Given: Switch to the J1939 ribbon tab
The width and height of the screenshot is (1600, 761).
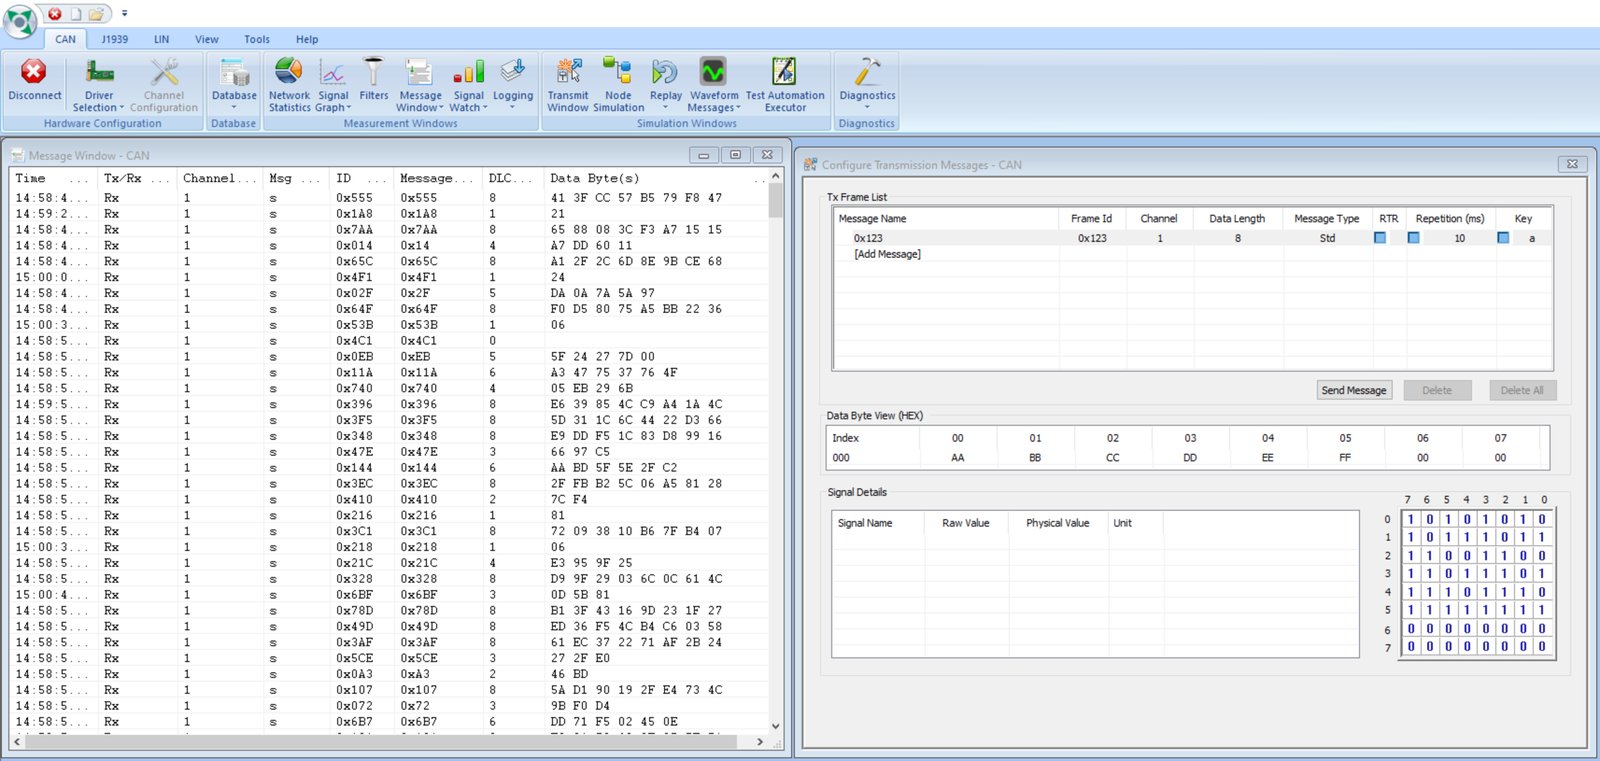Looking at the screenshot, I should click(115, 39).
